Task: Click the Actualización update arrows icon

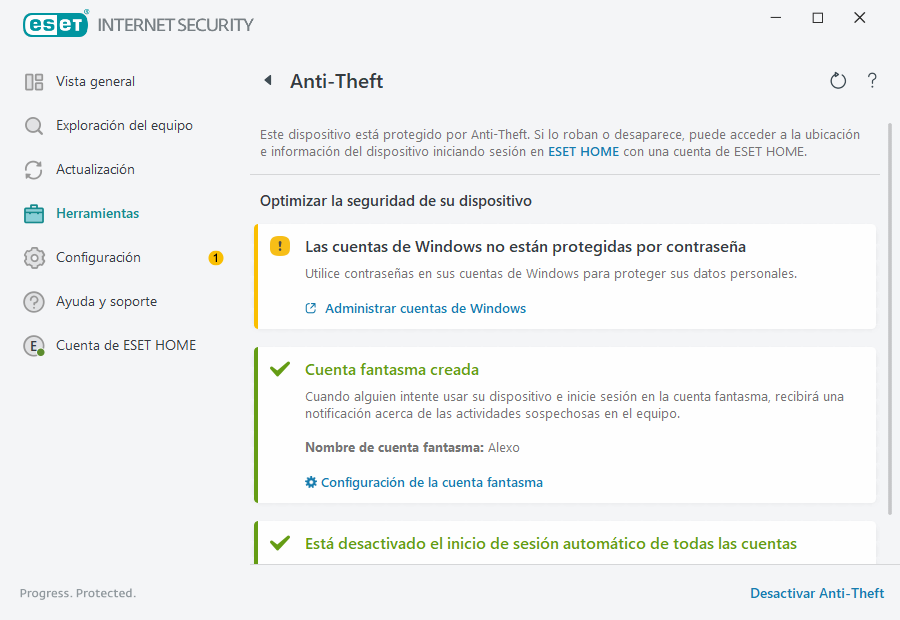Action: pyautogui.click(x=33, y=169)
